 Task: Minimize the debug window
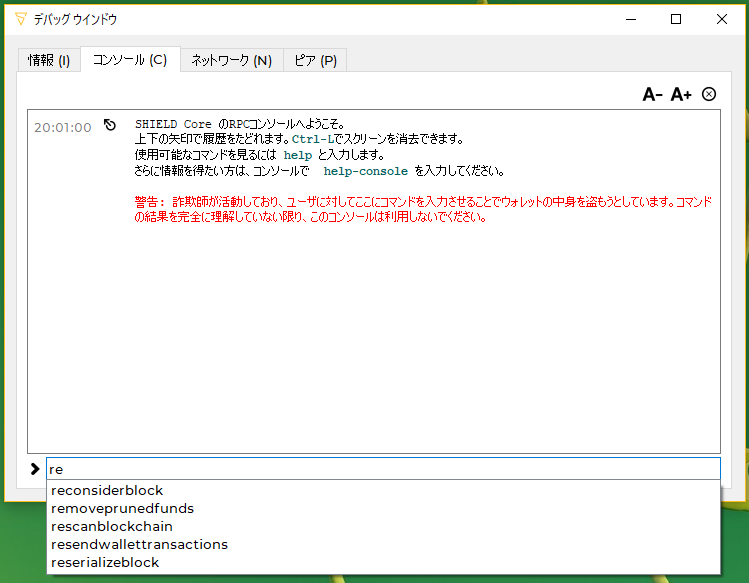click(629, 19)
